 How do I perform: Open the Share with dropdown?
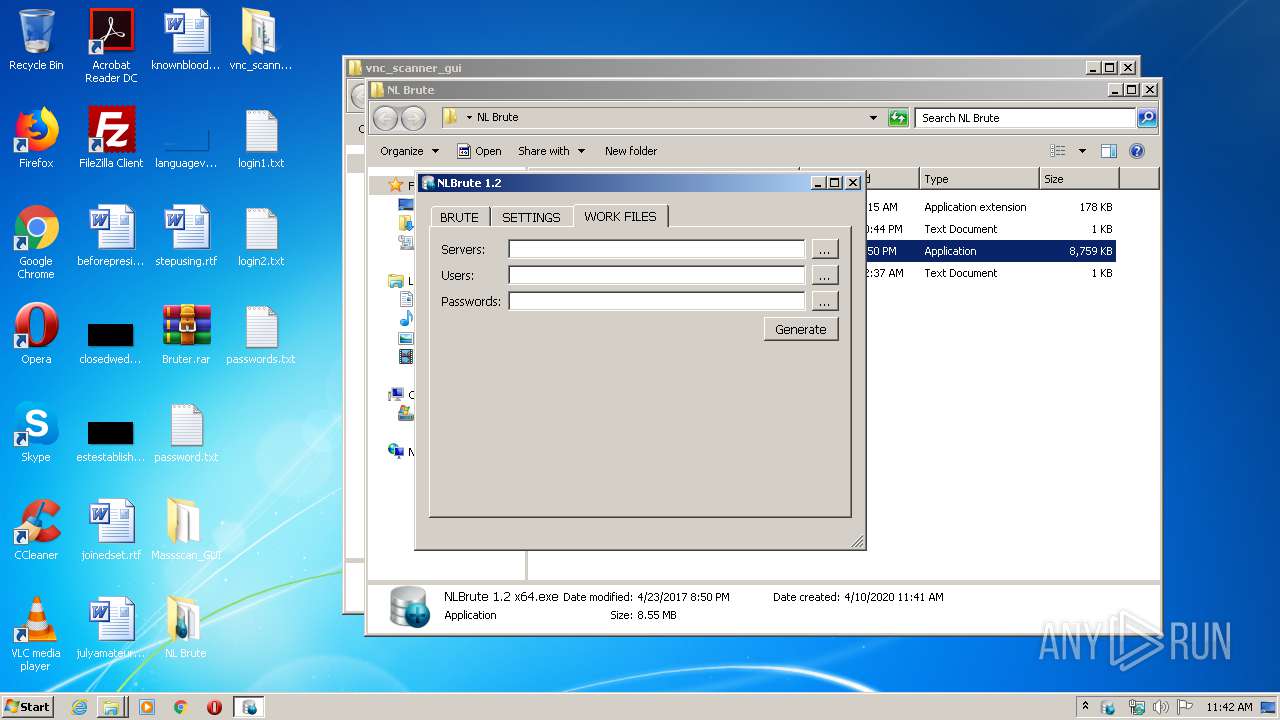point(551,151)
